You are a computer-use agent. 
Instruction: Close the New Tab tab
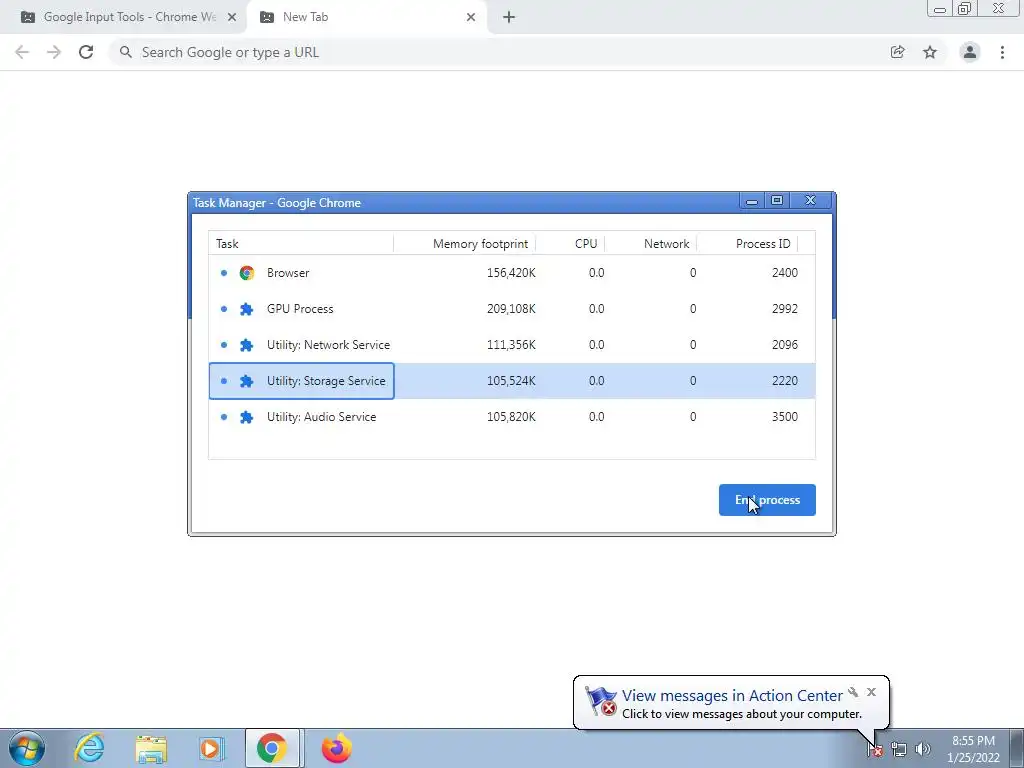coord(471,17)
